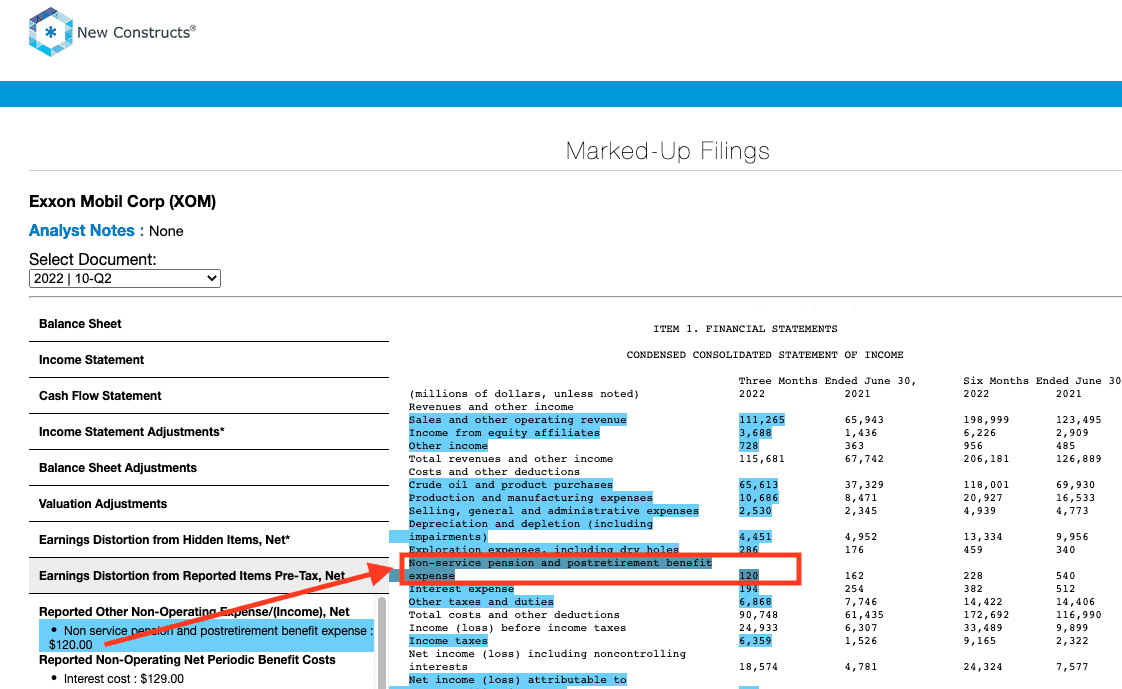
Task: Click highlighted value 6,868
Action: pos(755,602)
